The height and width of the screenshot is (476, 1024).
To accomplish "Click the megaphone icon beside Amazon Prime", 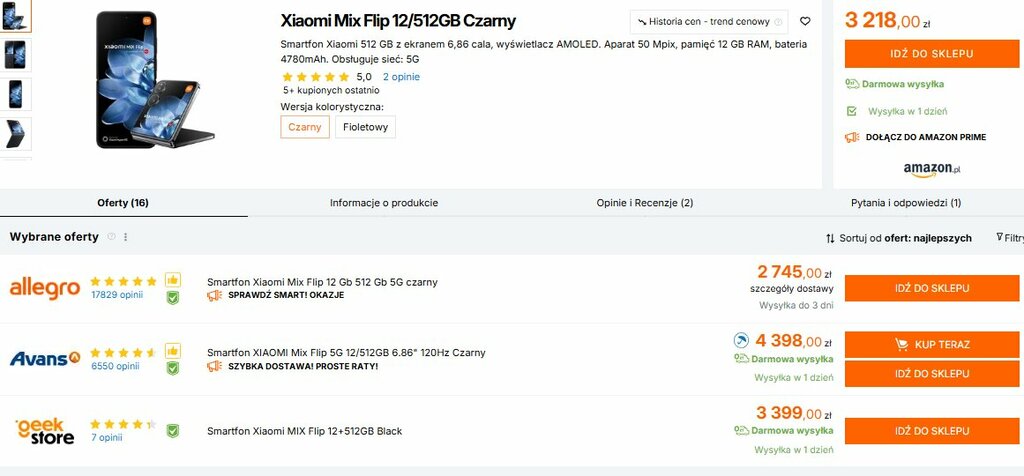I will [x=852, y=137].
